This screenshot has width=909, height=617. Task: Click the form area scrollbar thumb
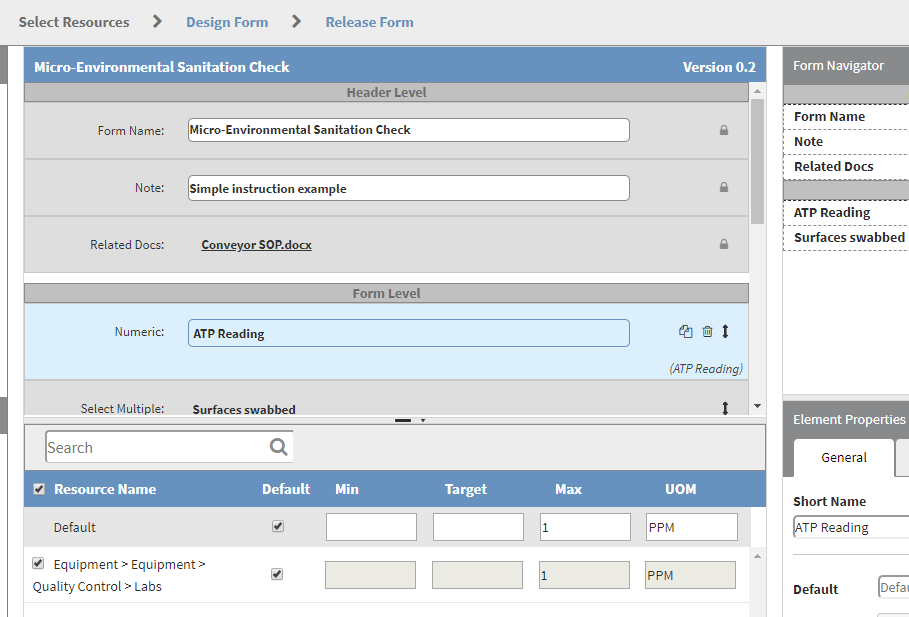tap(757, 161)
